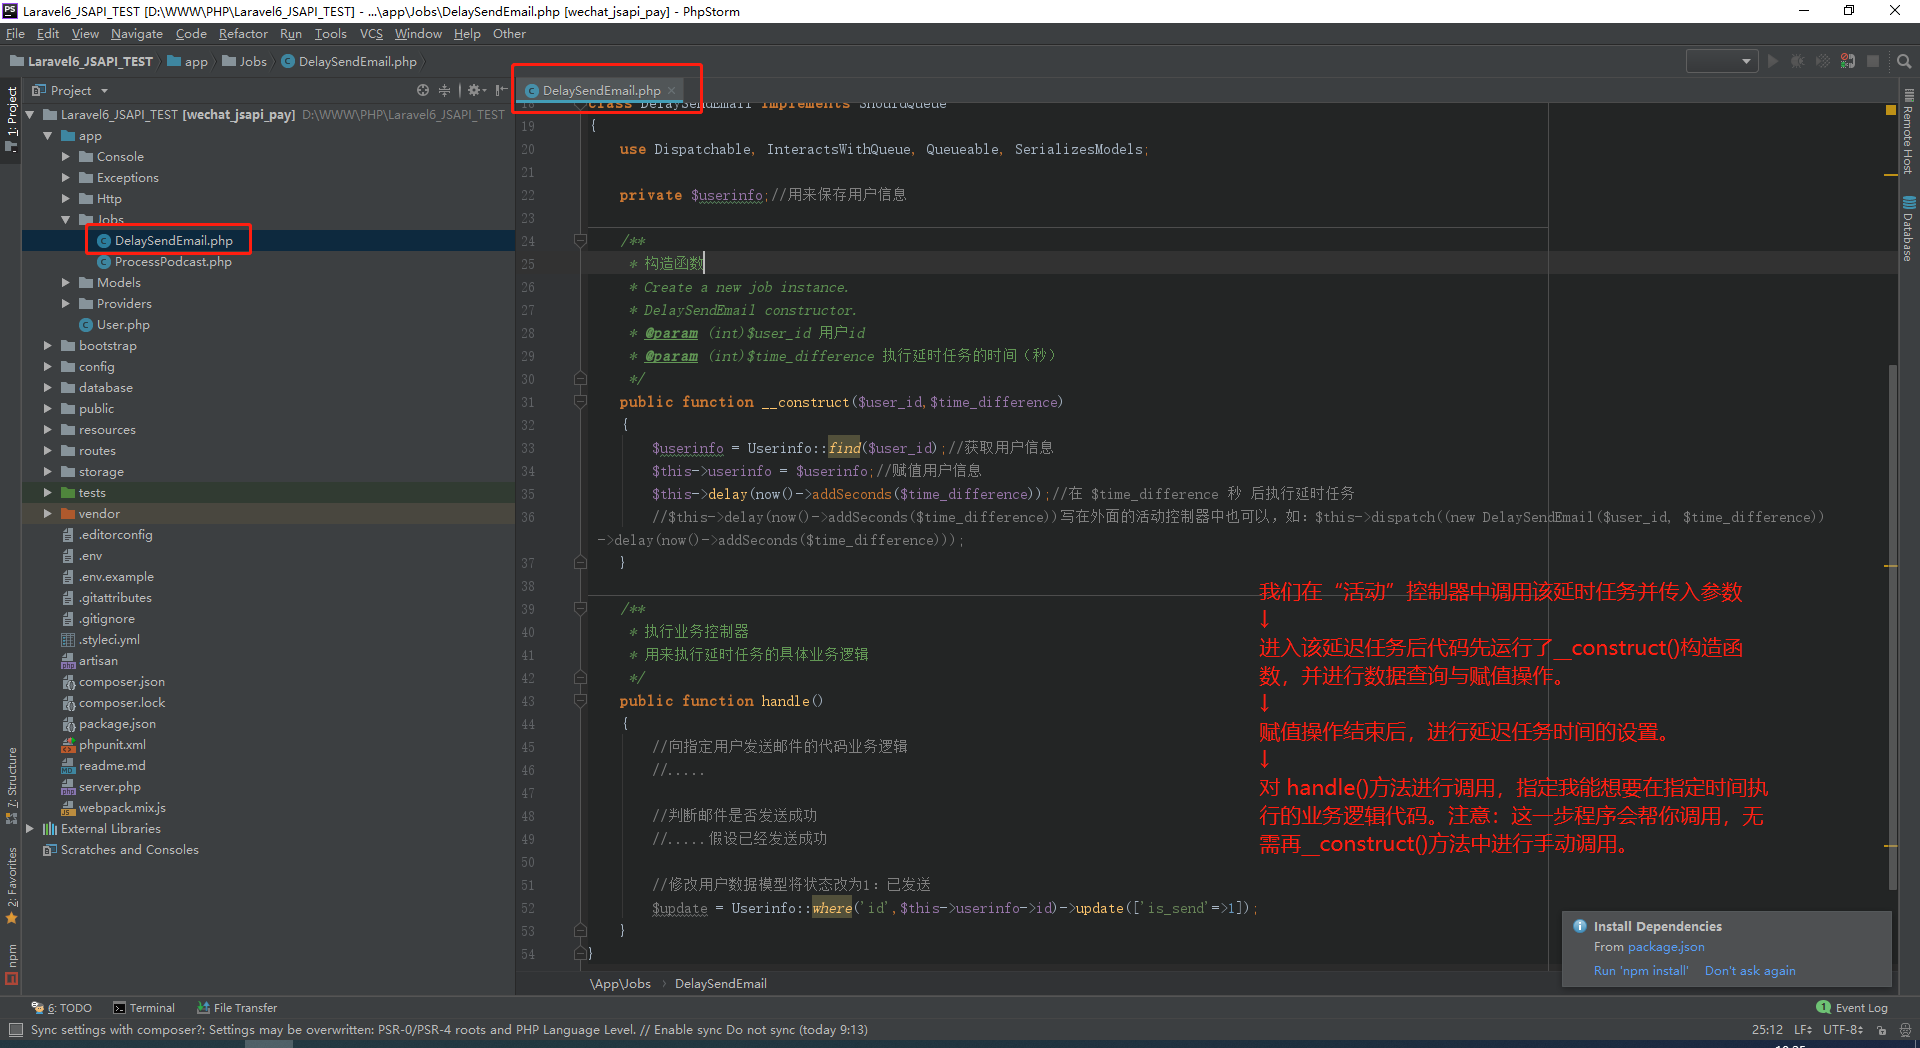Open the Structure tool window
This screenshot has height=1048, width=1920.
point(11,786)
